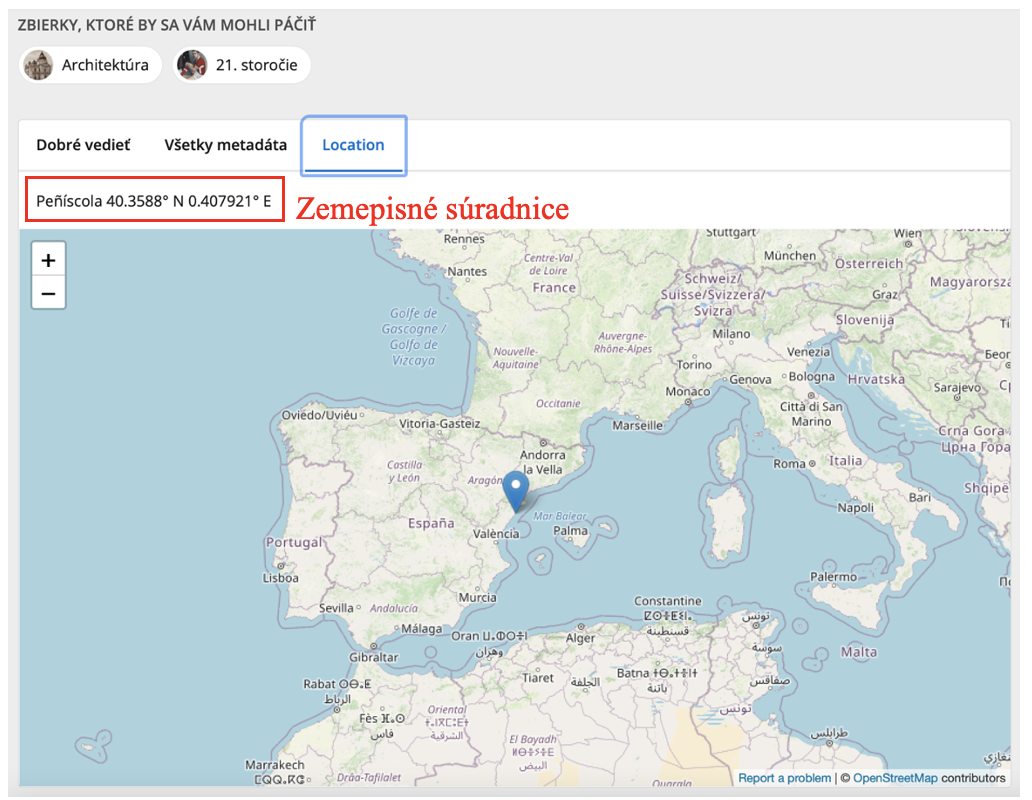The height and width of the screenshot is (800, 1032).
Task: Click the Palma label on the map
Action: [x=570, y=530]
